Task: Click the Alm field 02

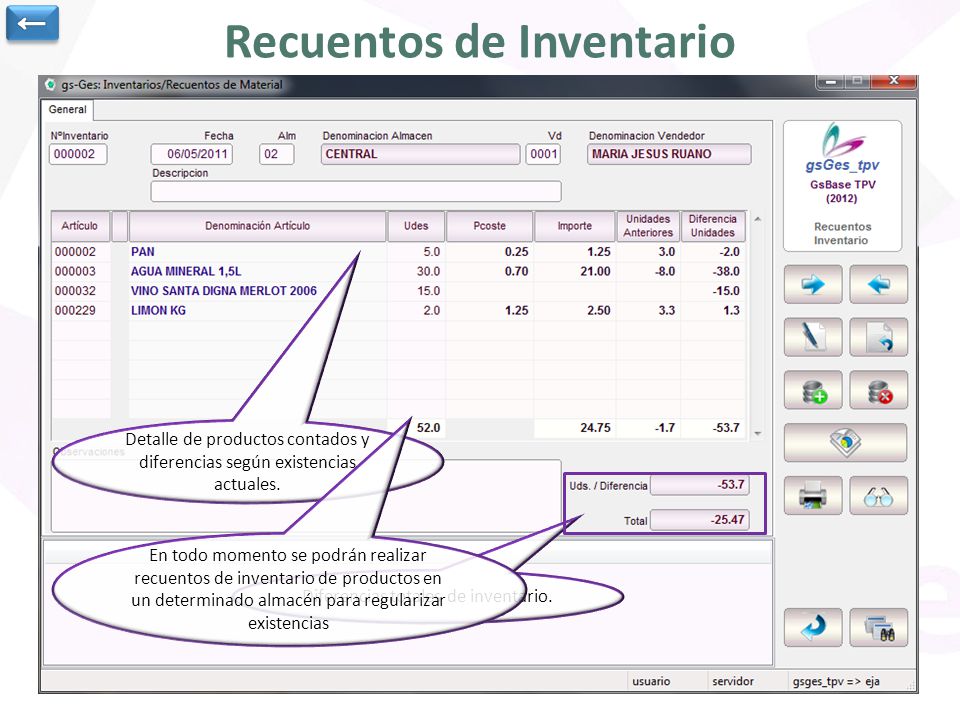Action: tap(276, 154)
